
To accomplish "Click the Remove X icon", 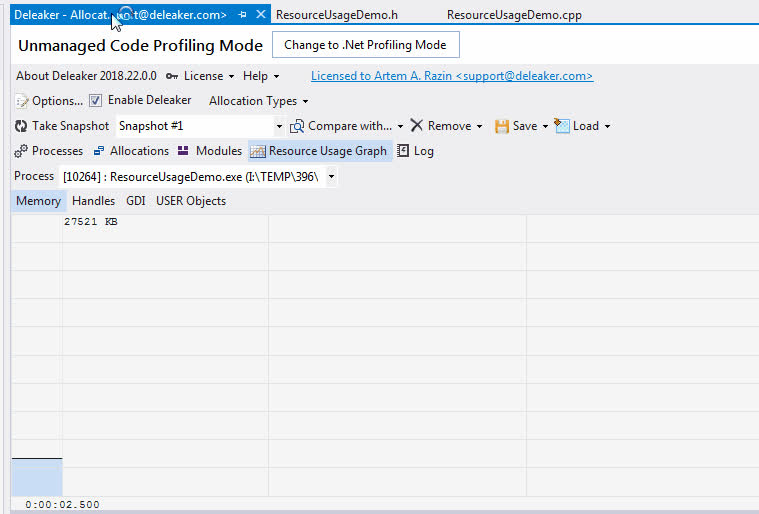I will tap(417, 126).
